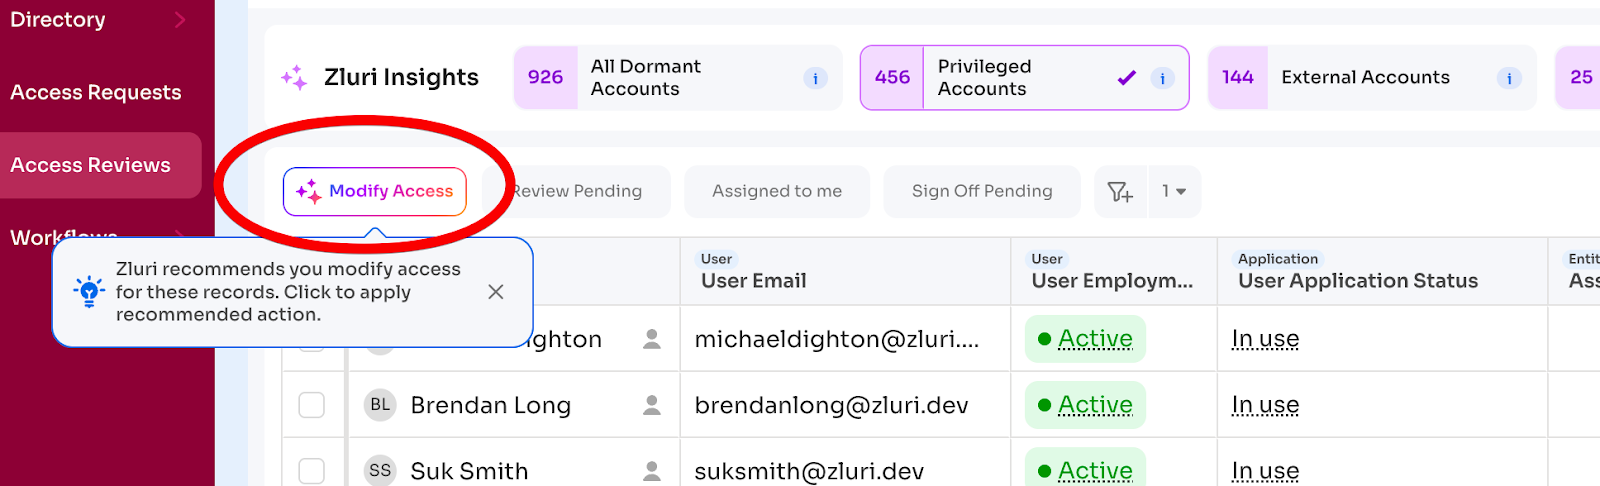
Task: Close the Zluri recommendation tooltip
Action: 495,292
